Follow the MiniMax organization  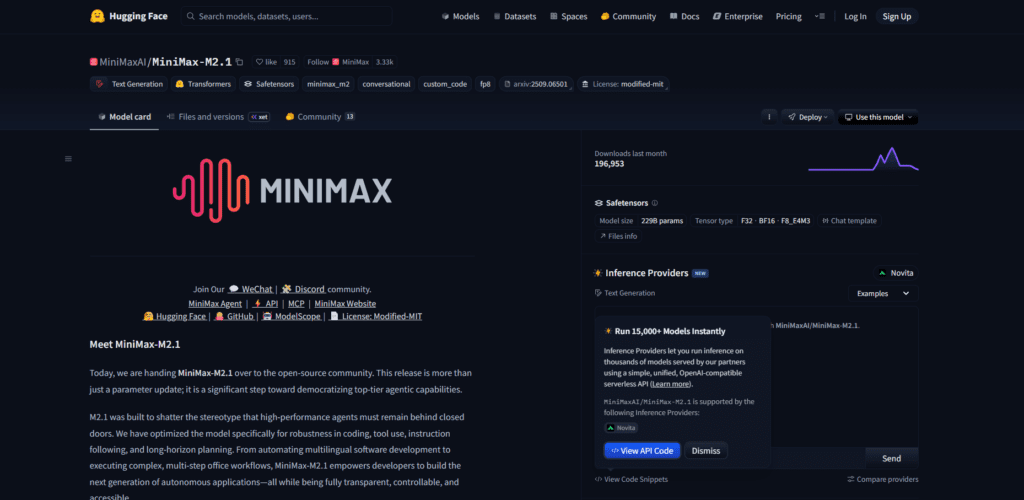point(338,62)
